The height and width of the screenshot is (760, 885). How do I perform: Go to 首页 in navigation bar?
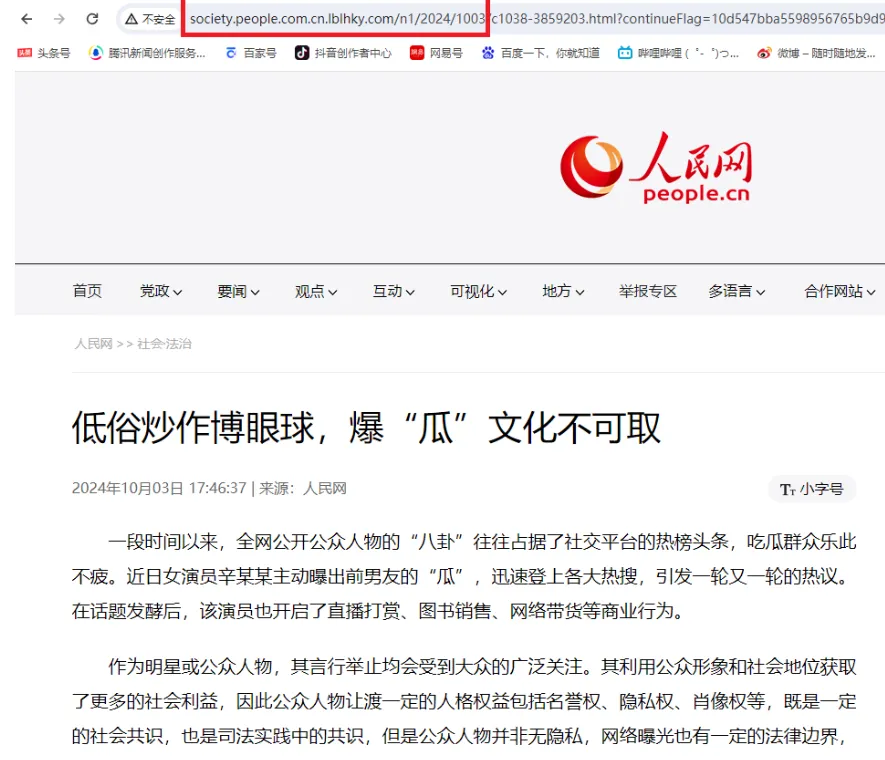pyautogui.click(x=87, y=291)
